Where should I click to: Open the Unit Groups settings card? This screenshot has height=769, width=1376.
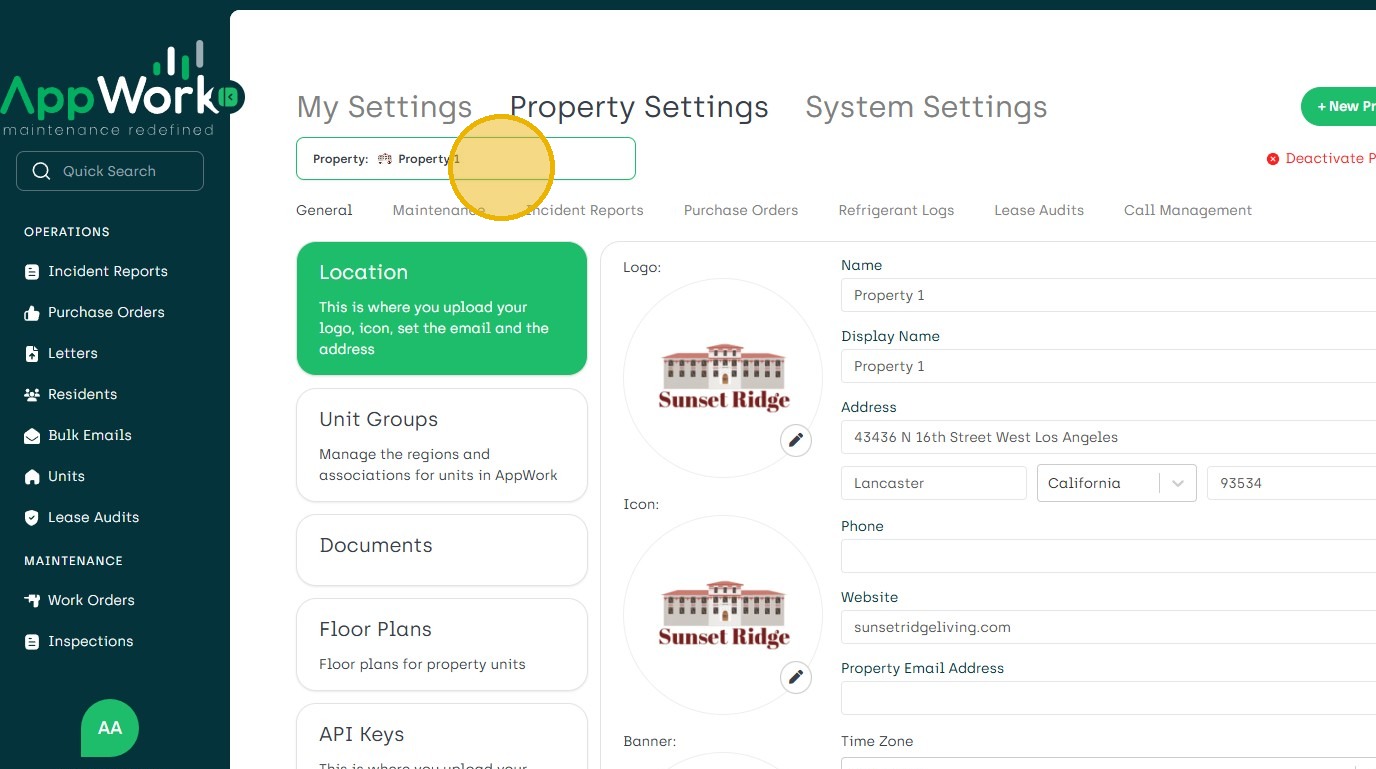tap(442, 445)
